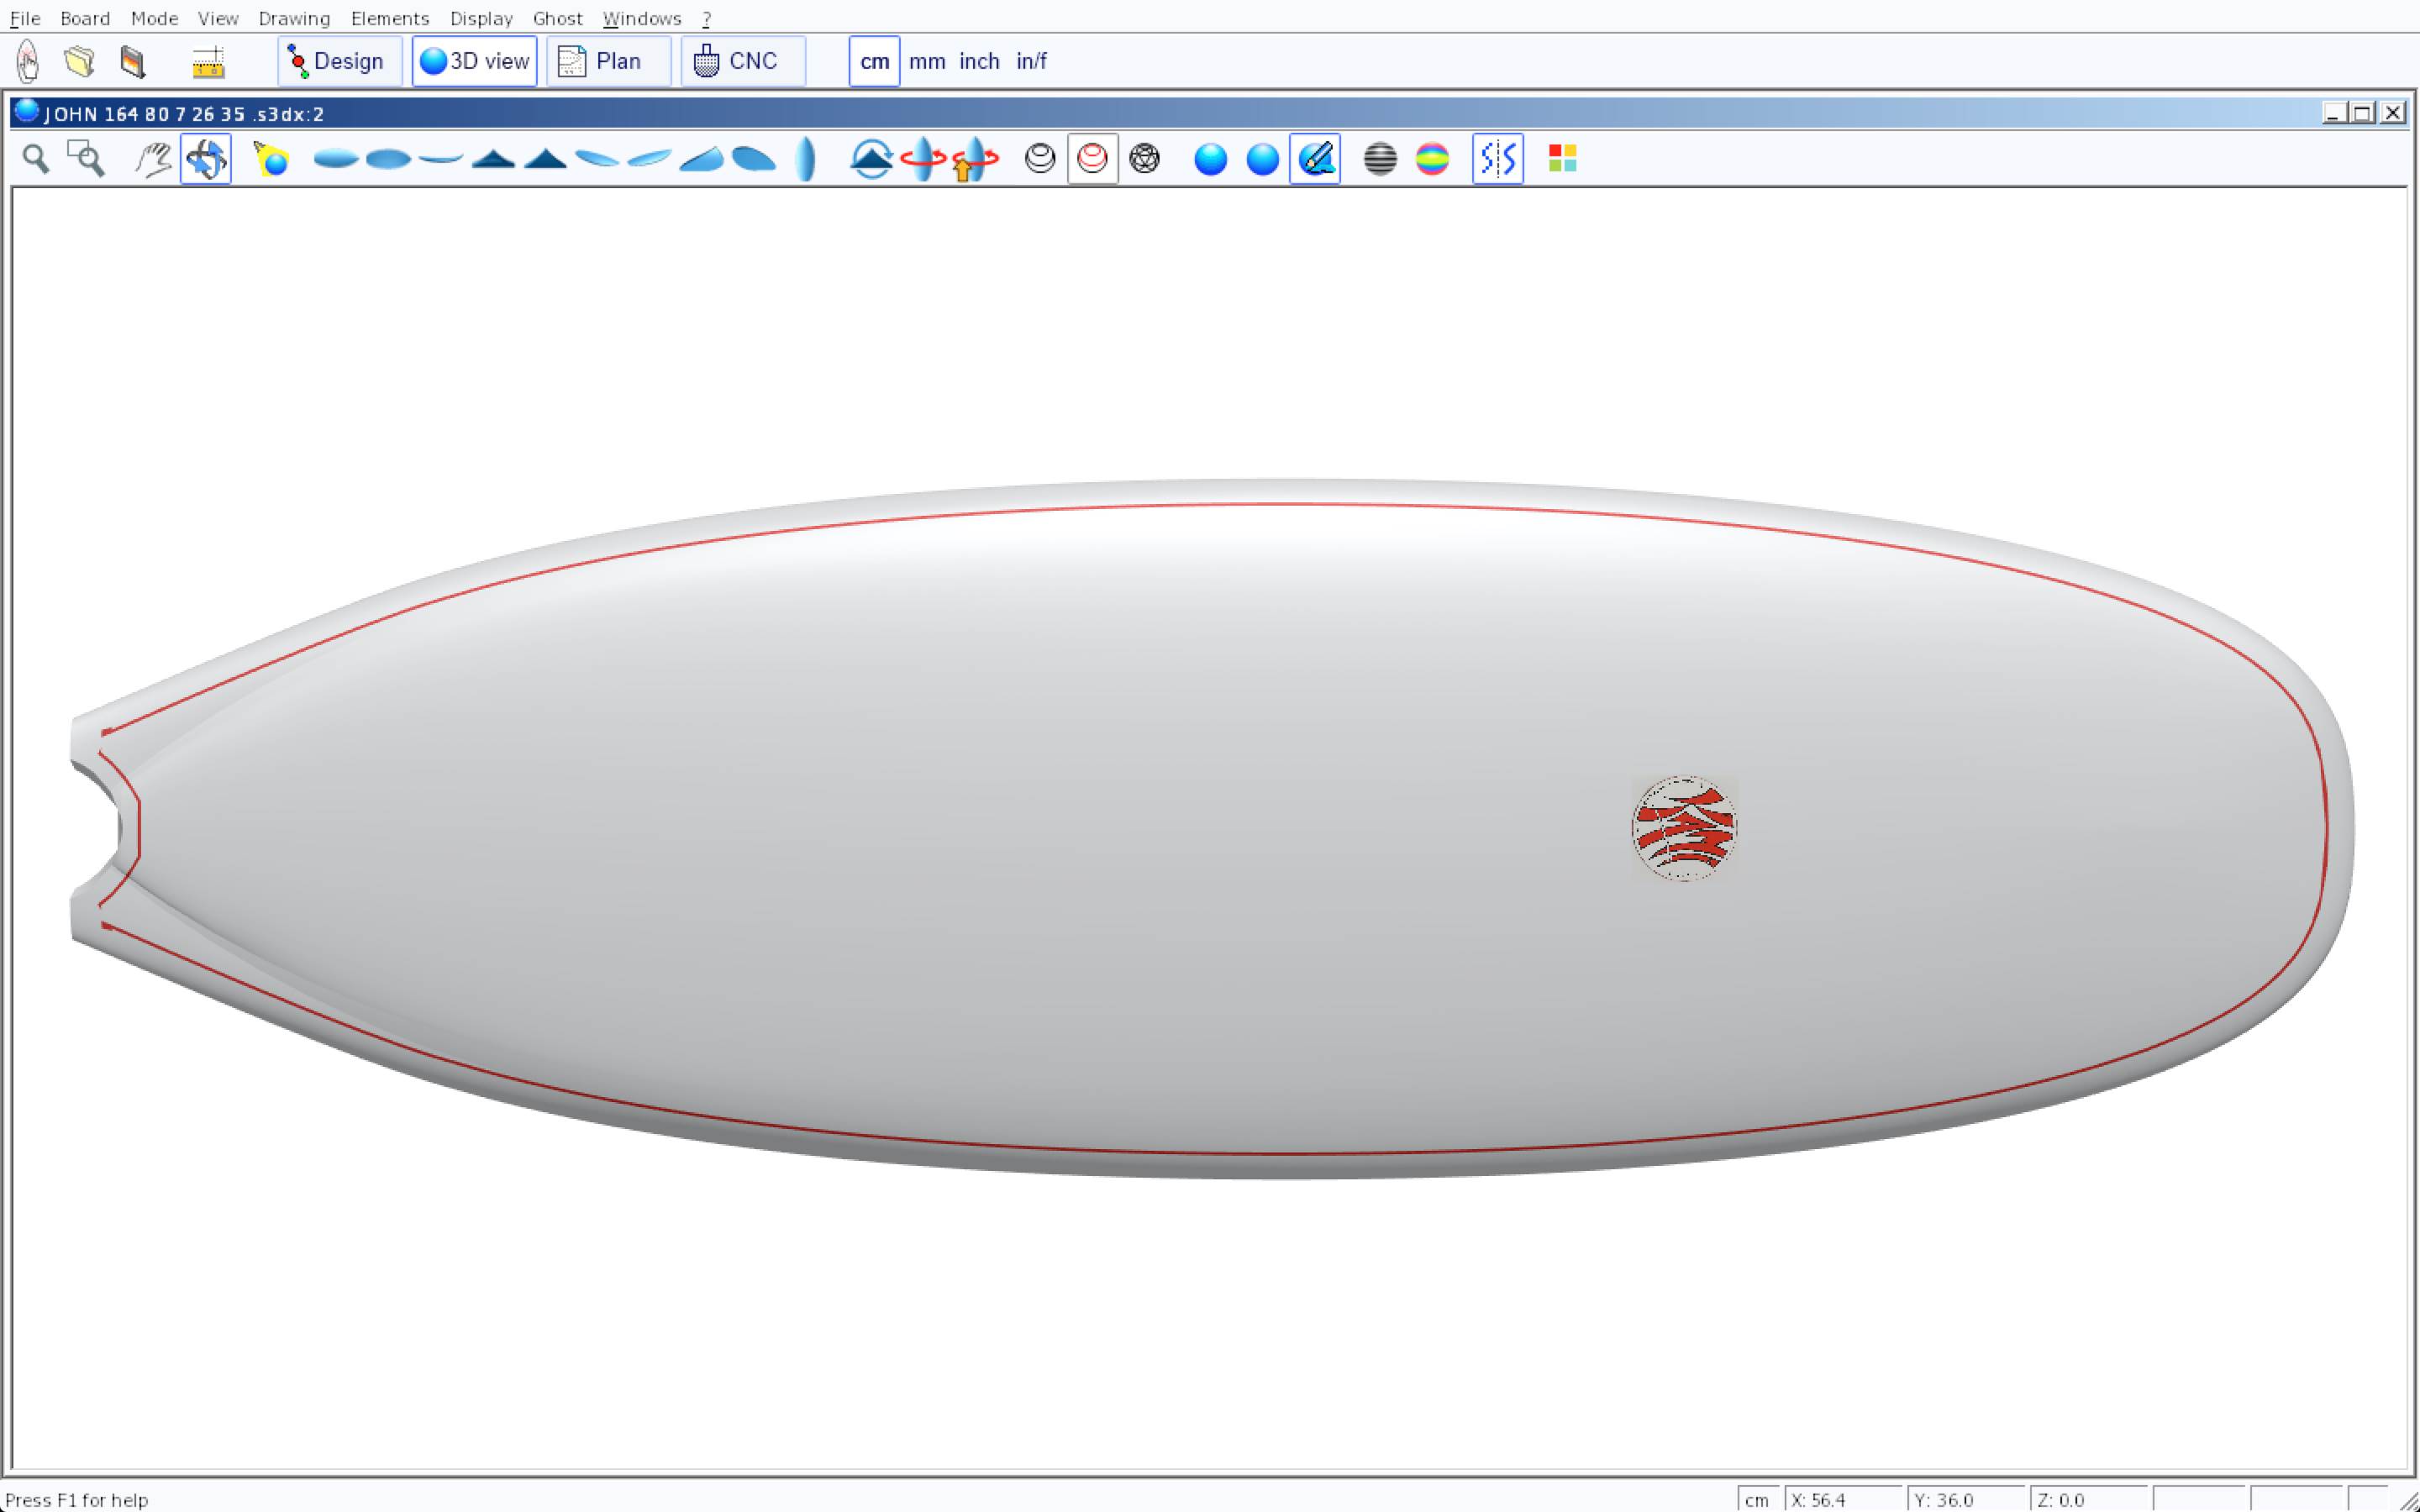Click the red logo on surfboard

(1684, 828)
